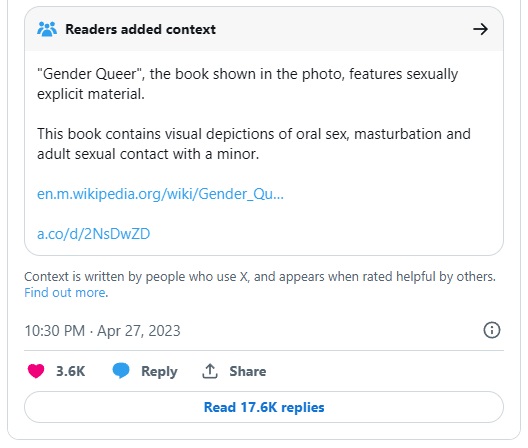Click the blue speech bubble reply icon
The height and width of the screenshot is (448, 528).
[121, 371]
